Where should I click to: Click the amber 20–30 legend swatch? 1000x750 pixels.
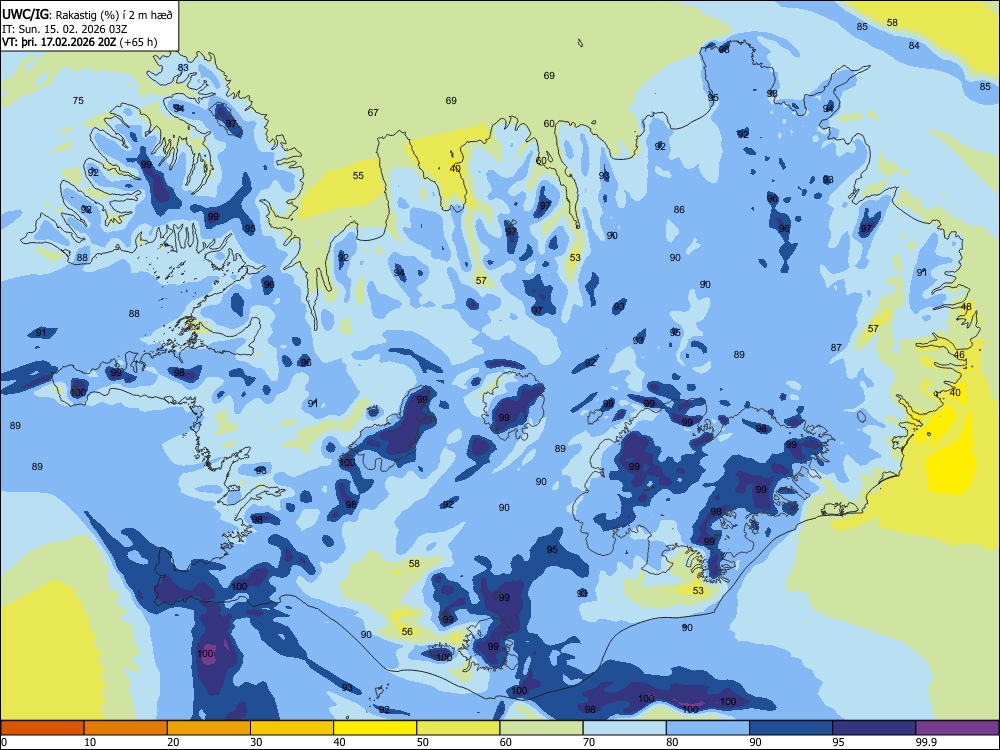click(209, 728)
